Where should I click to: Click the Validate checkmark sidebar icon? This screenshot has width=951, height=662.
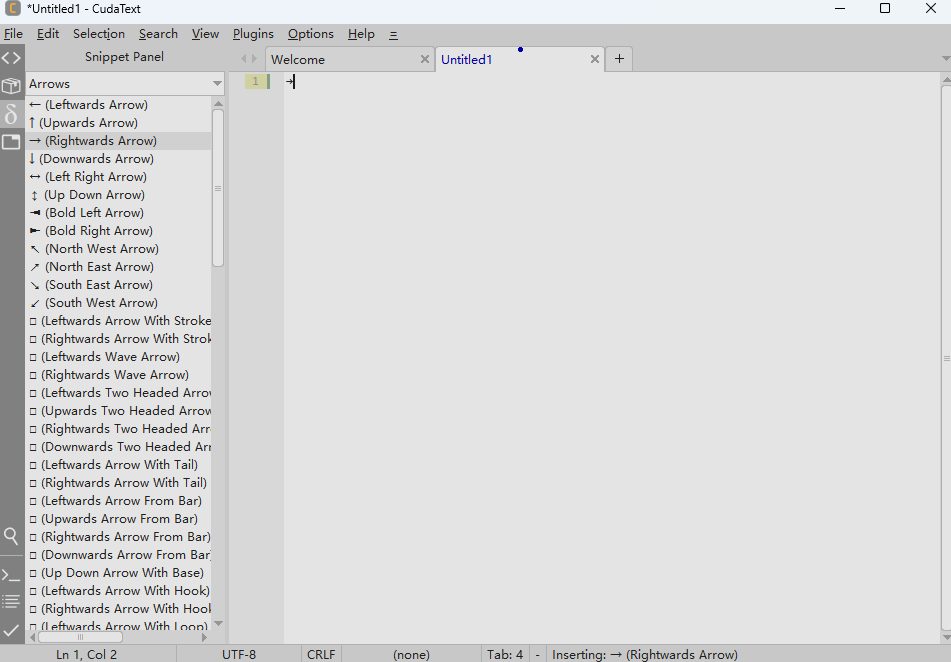11,630
